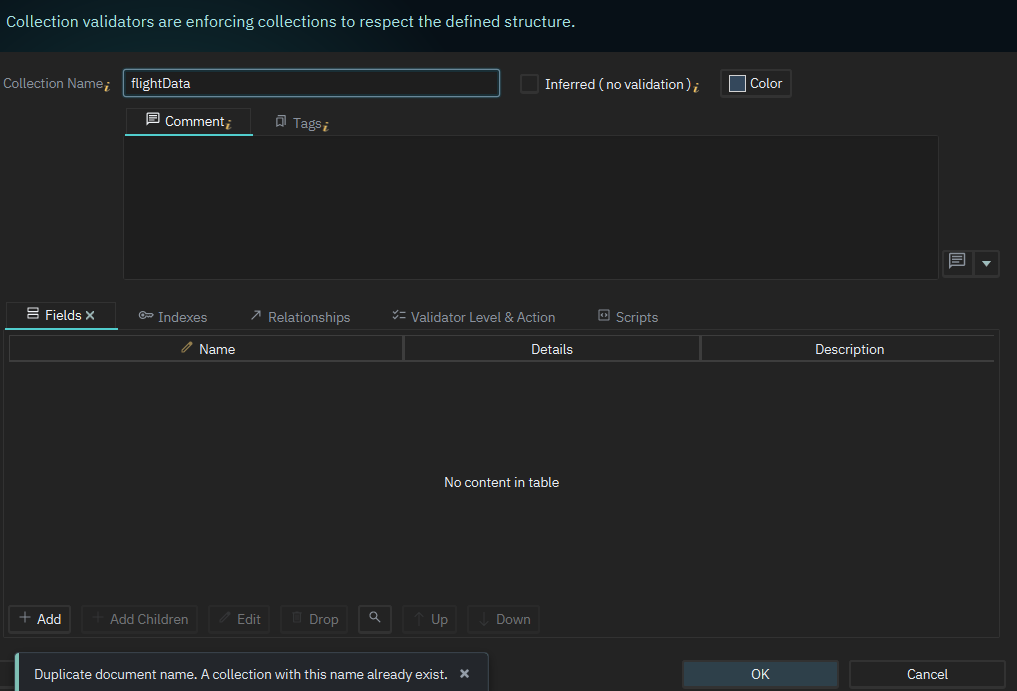Screen dimensions: 1017x691
Task: Click the Details column header
Action: point(552,349)
